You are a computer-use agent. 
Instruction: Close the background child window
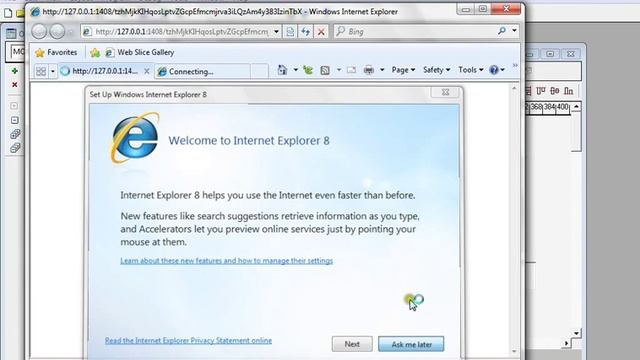click(x=571, y=54)
